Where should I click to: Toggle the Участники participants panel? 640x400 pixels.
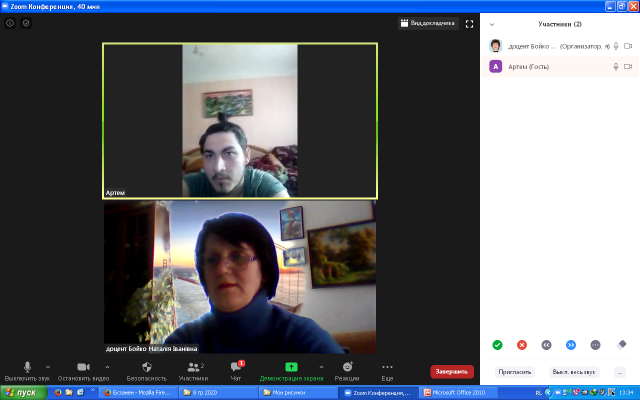point(193,371)
